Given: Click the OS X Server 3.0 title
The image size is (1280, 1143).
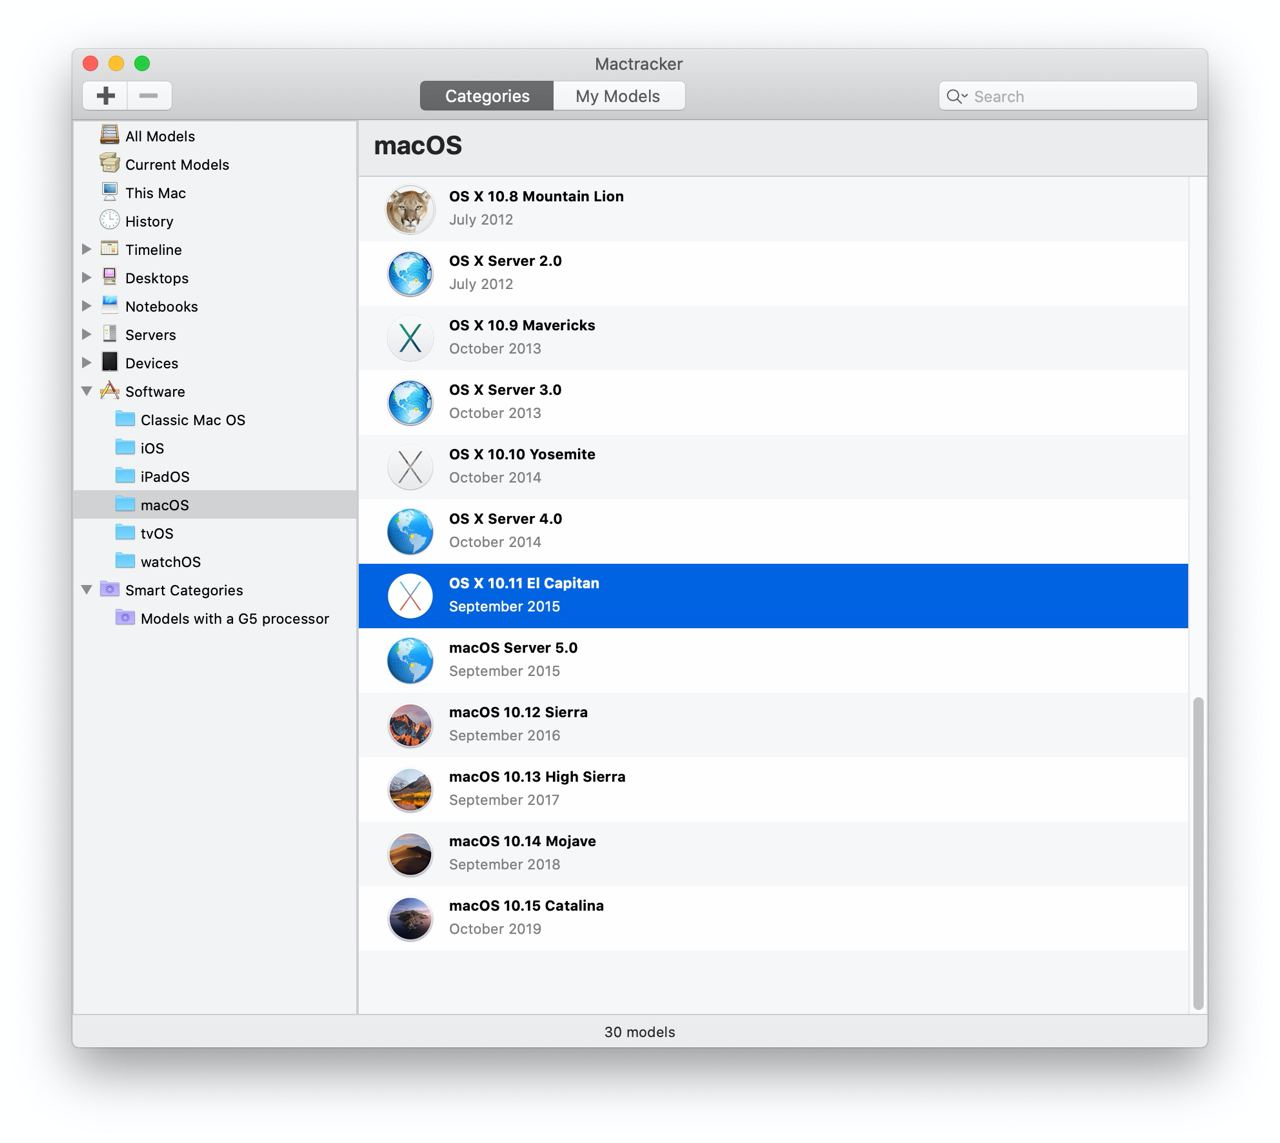Looking at the screenshot, I should pyautogui.click(x=505, y=389).
